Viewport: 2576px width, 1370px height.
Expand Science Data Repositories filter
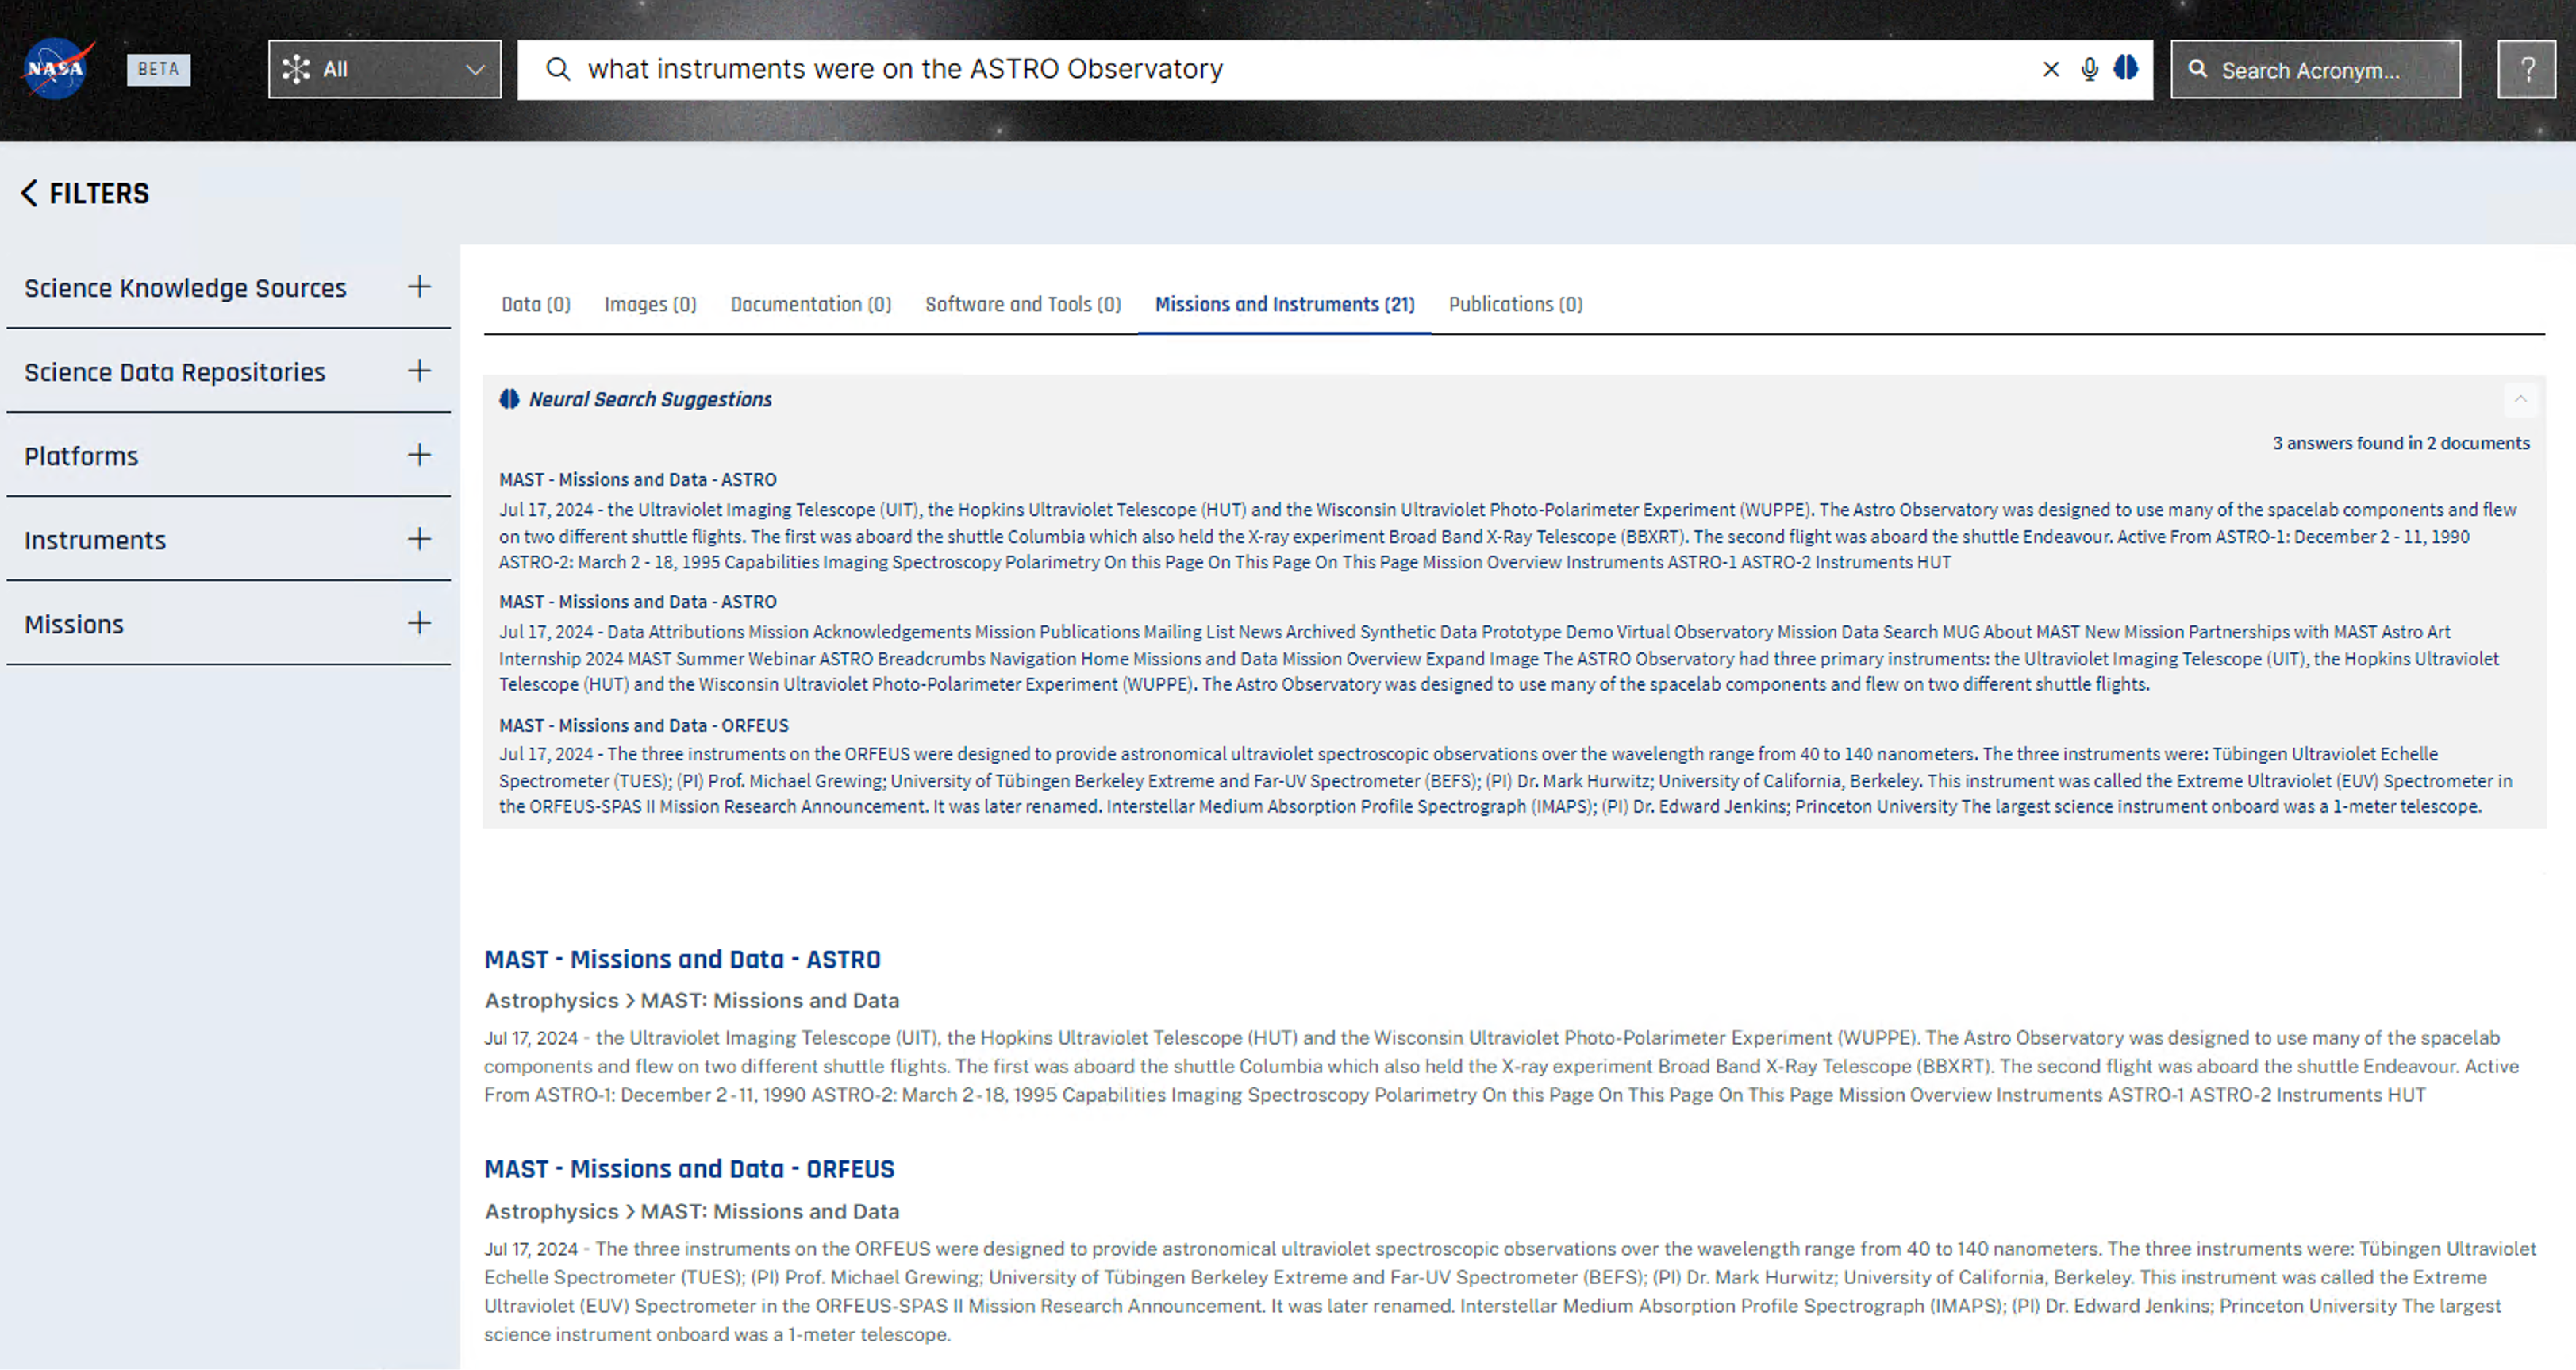pos(419,371)
